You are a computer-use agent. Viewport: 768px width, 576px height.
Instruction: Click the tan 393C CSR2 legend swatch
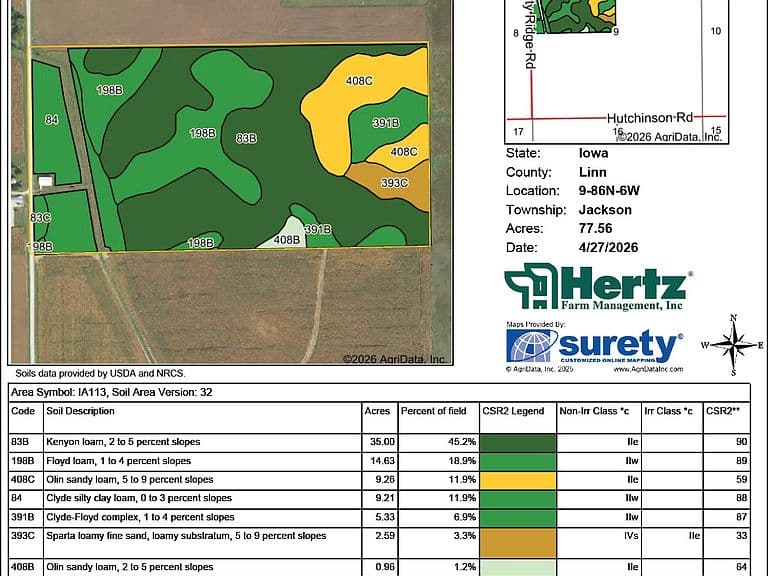pos(518,543)
